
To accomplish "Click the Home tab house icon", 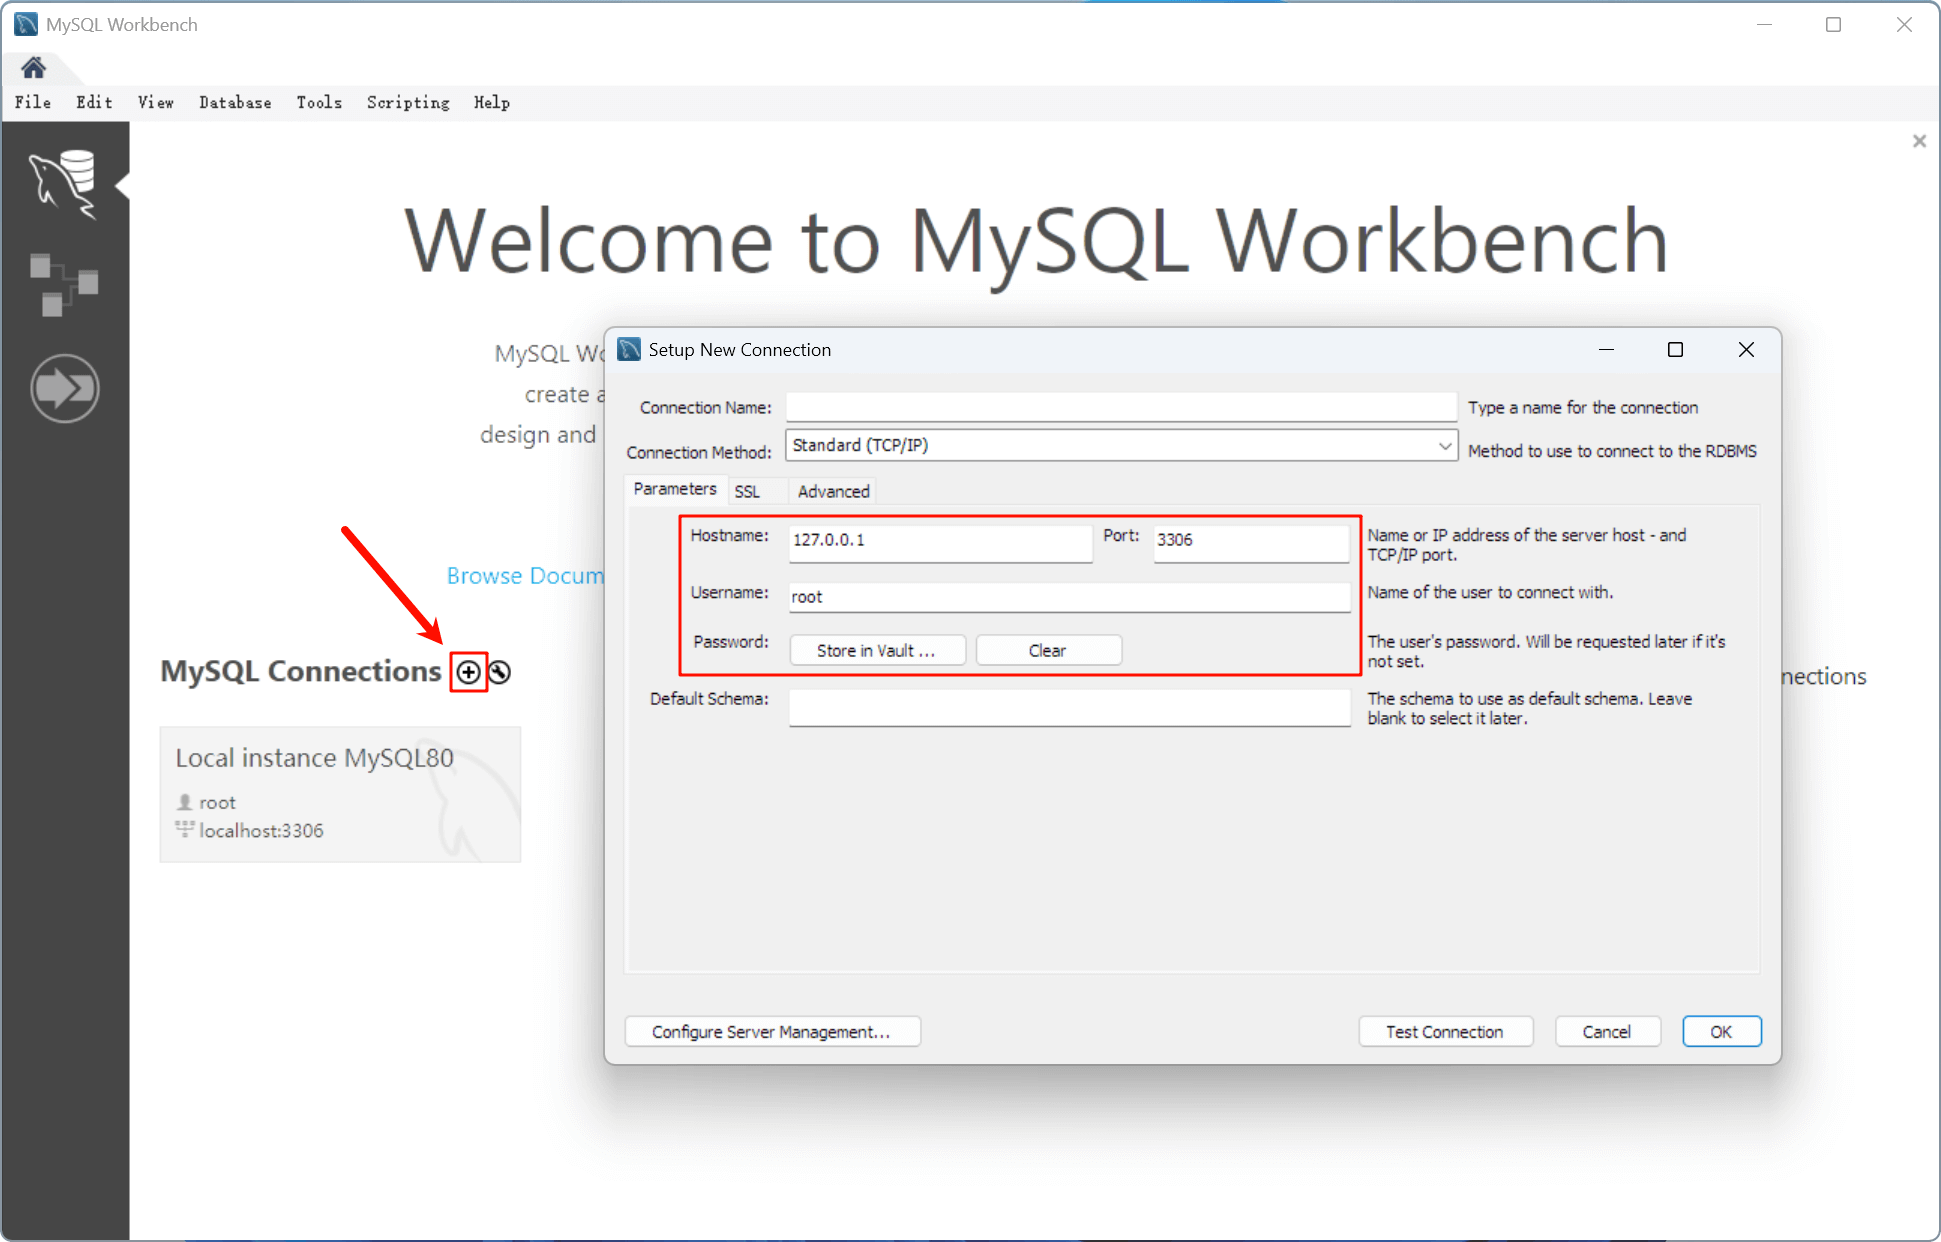I will pos(33,68).
